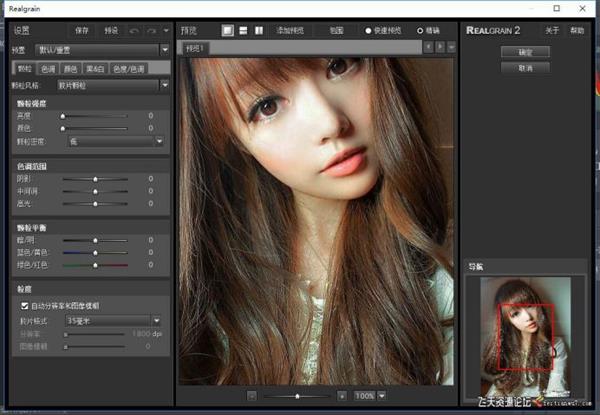Viewport: 600px width, 415px height.
Task: Open the 预置 preset dropdown
Action: (x=101, y=49)
